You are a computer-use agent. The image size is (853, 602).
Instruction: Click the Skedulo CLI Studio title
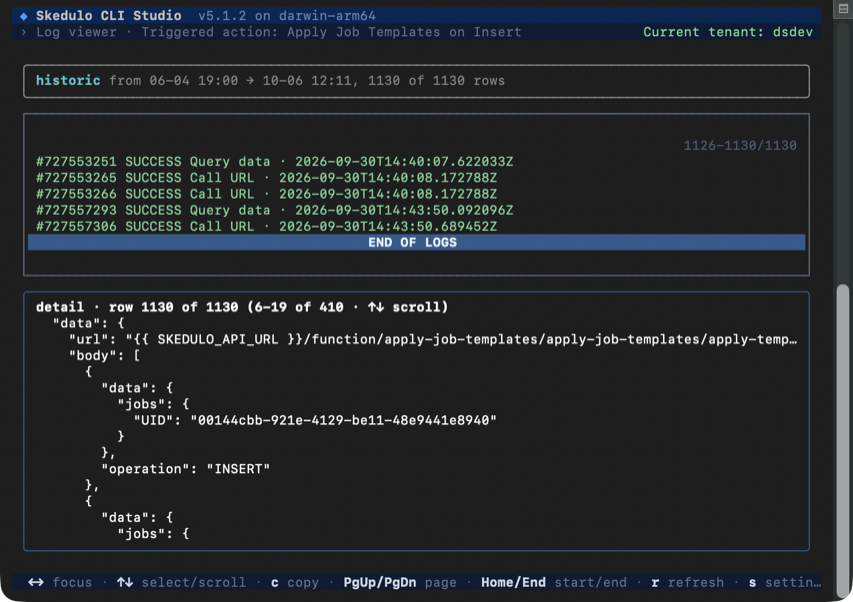(109, 16)
